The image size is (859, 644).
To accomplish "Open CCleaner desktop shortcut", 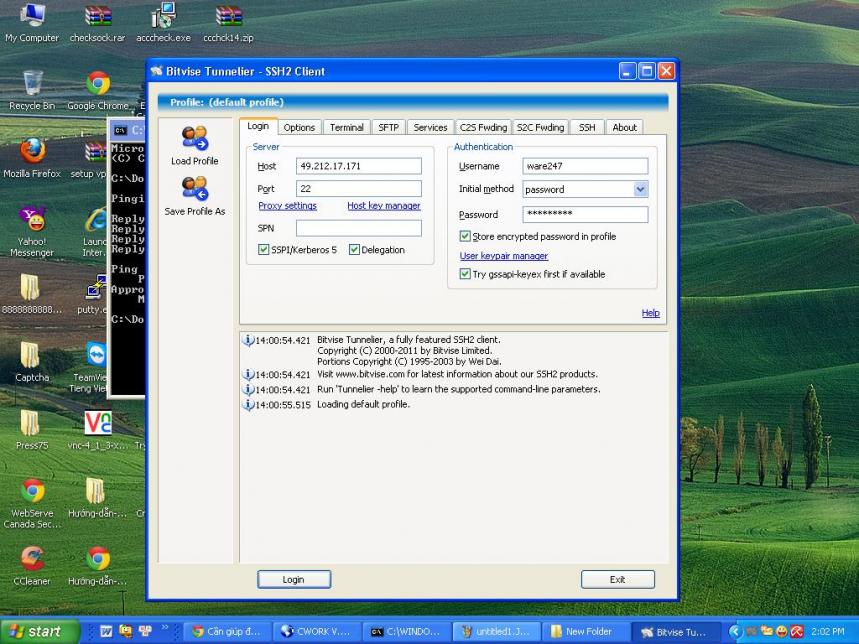I will point(32,559).
